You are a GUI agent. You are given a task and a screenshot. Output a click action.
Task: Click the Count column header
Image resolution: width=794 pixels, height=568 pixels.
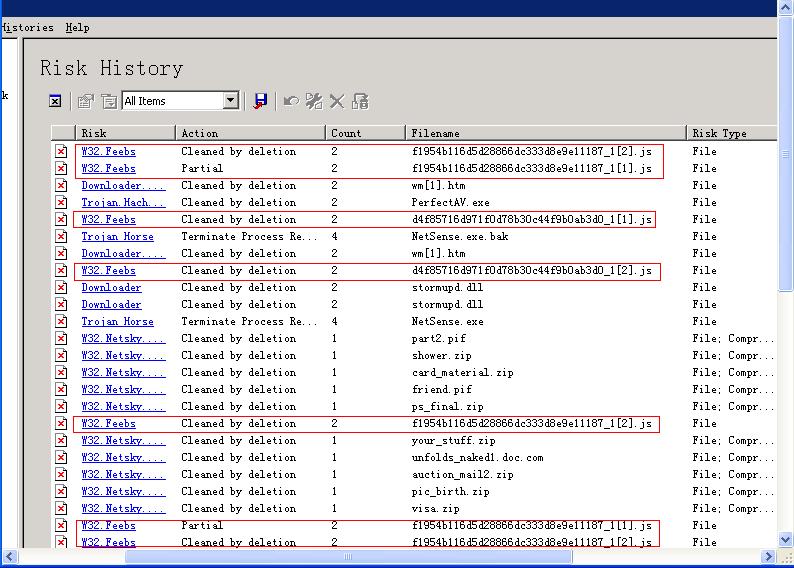tap(365, 133)
